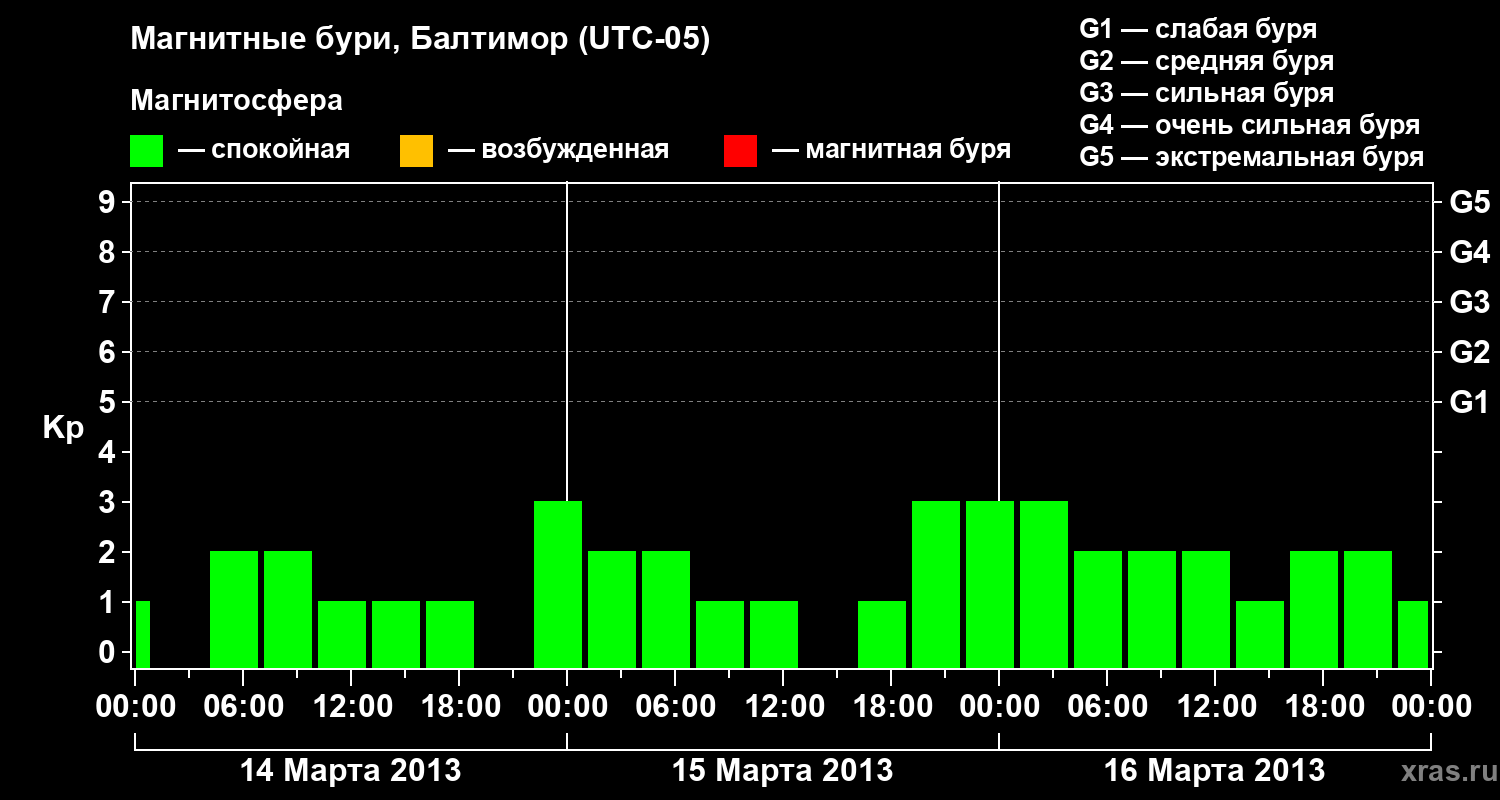The width and height of the screenshot is (1500, 800).
Task: Click the 00:00 label starting 16 Марта
Action: (x=999, y=707)
